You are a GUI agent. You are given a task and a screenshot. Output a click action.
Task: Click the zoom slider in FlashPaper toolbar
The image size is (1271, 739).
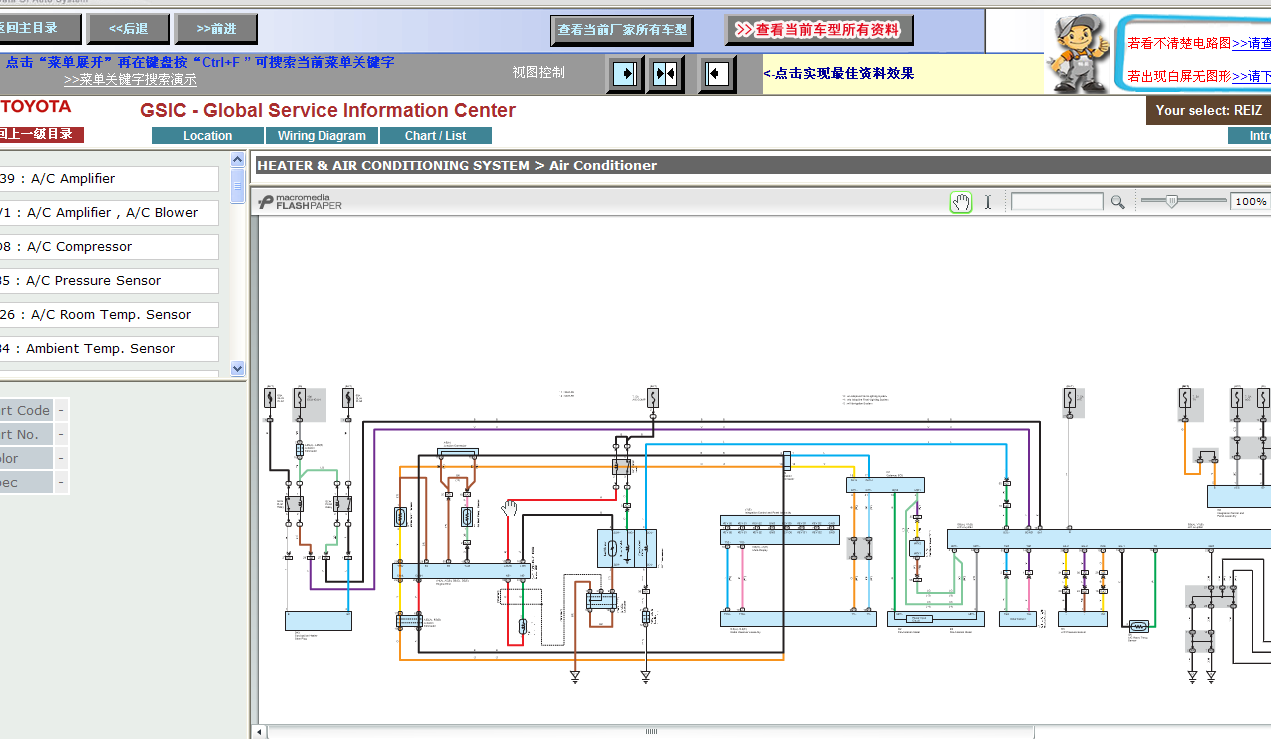[1184, 202]
